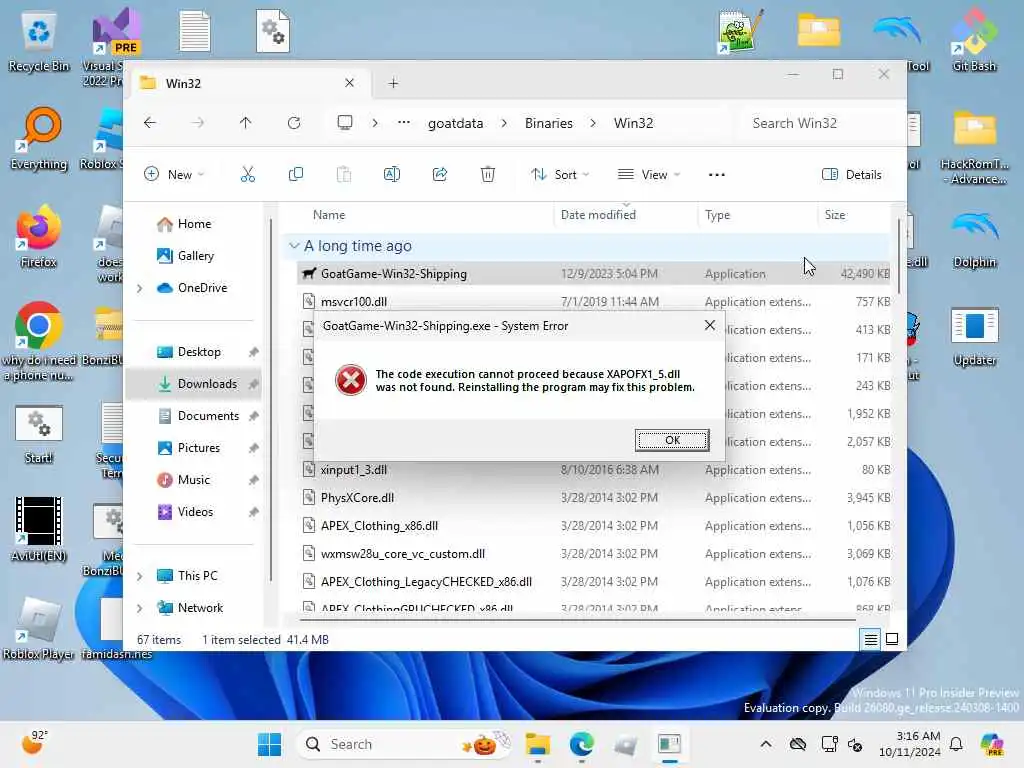Add a new Explorer tab
The height and width of the screenshot is (768, 1024).
[x=393, y=84]
